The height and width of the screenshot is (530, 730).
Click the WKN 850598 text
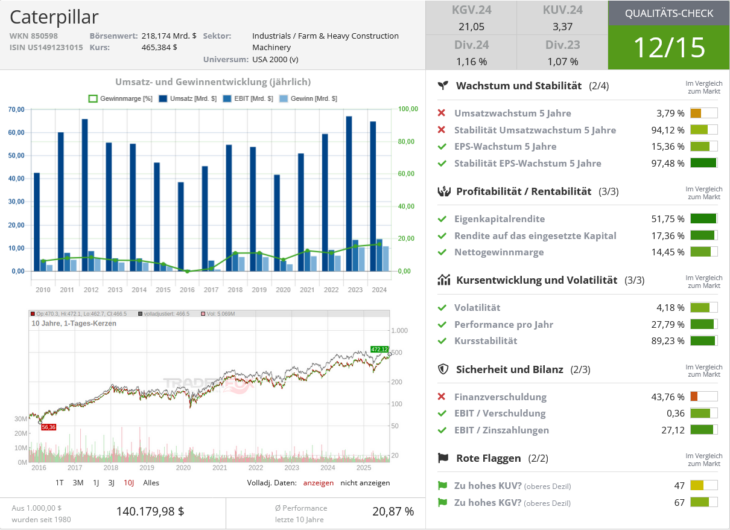tap(34, 35)
